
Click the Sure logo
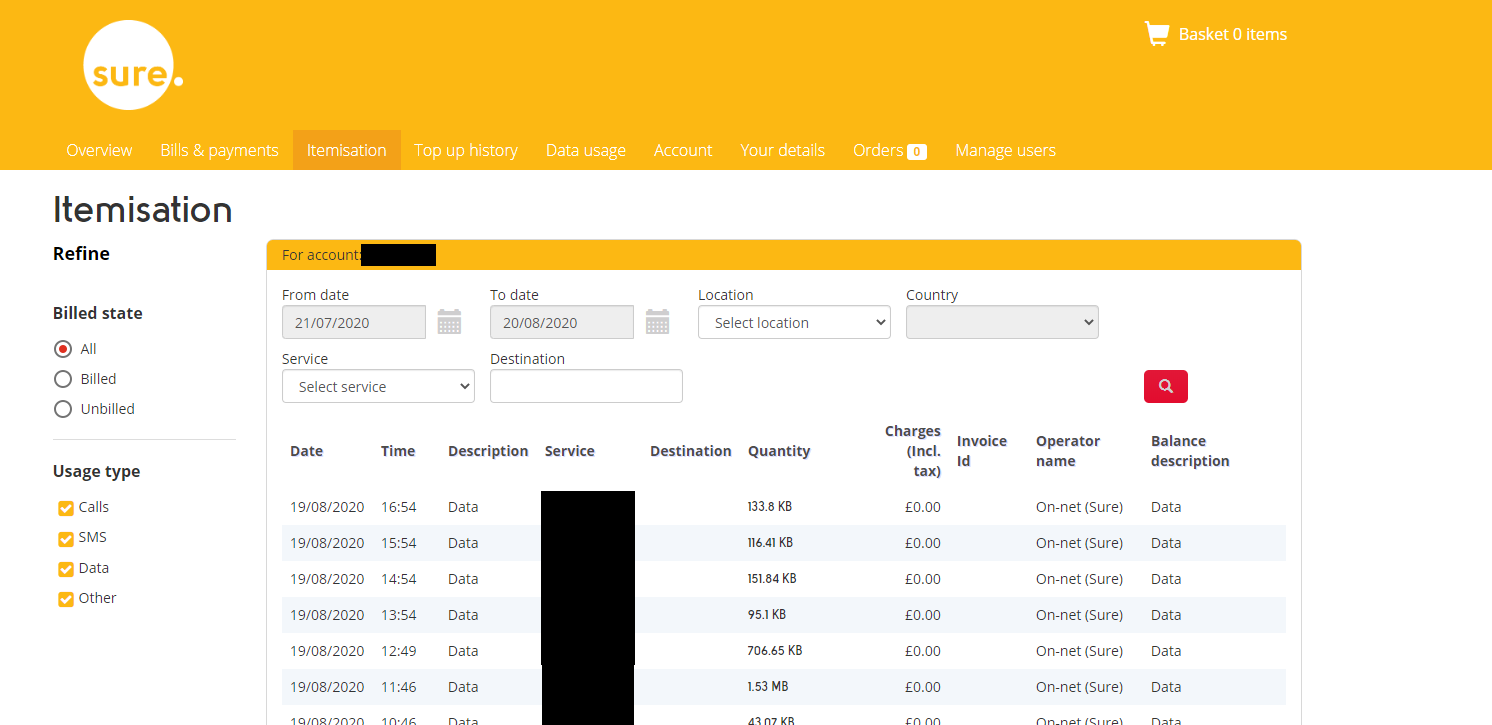[x=130, y=66]
